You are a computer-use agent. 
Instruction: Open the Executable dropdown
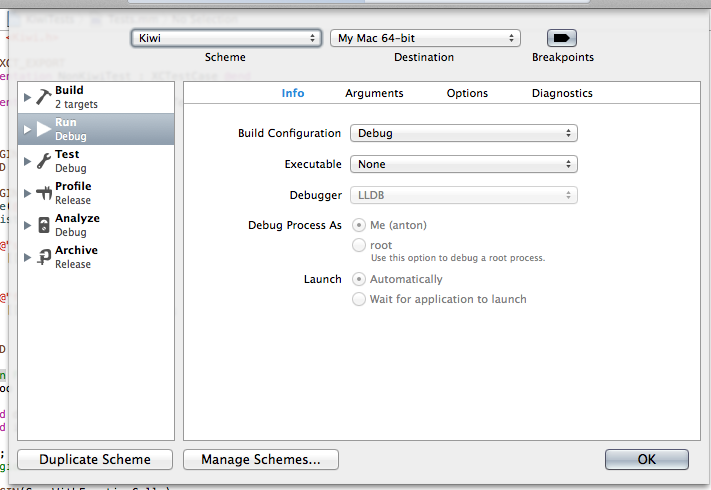[x=463, y=164]
